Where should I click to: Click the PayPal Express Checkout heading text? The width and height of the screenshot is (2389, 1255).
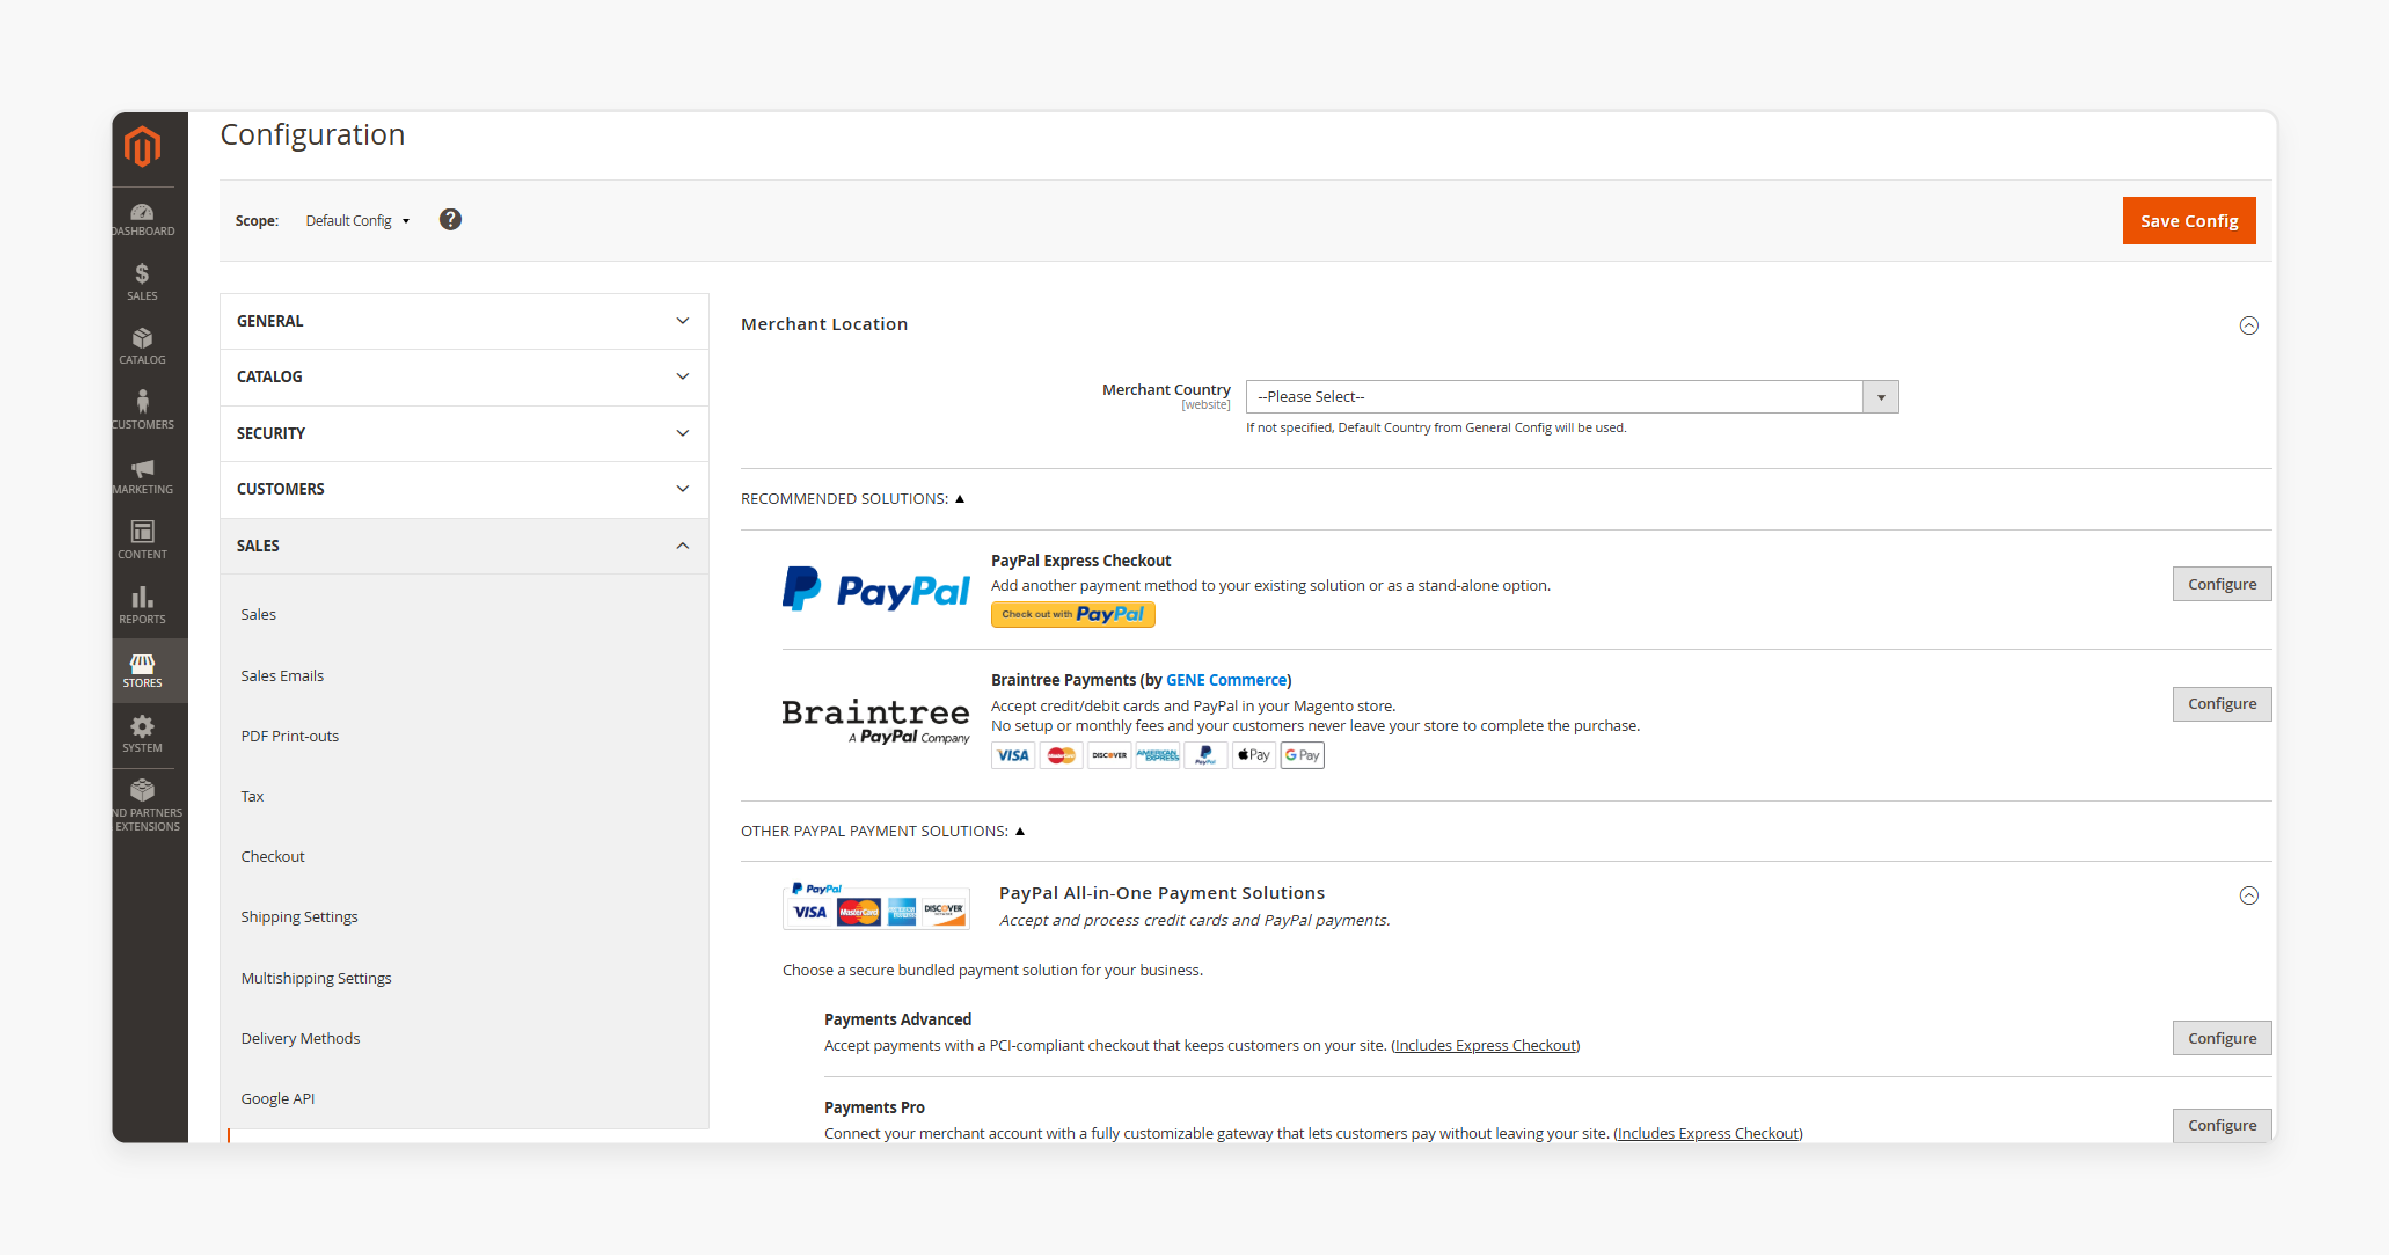coord(1081,561)
